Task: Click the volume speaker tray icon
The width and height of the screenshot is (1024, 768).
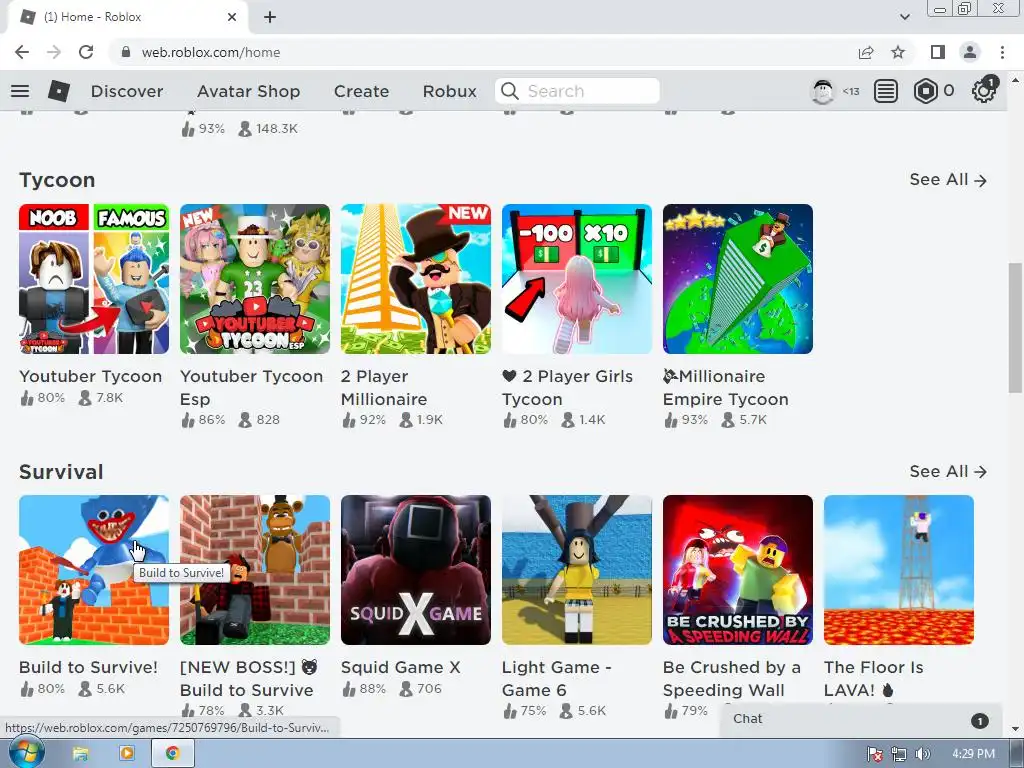Action: pyautogui.click(x=923, y=754)
